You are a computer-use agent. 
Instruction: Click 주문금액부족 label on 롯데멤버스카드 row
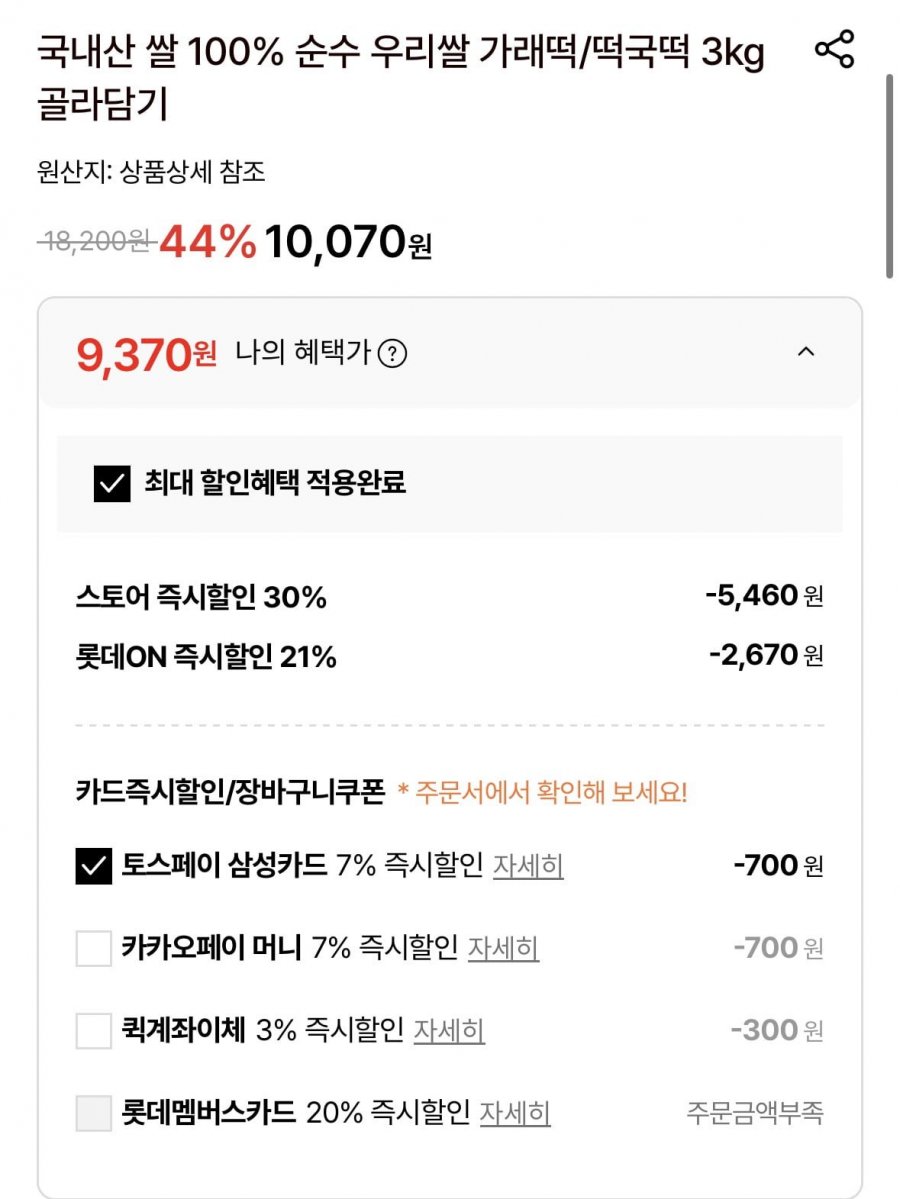pyautogui.click(x=755, y=1113)
